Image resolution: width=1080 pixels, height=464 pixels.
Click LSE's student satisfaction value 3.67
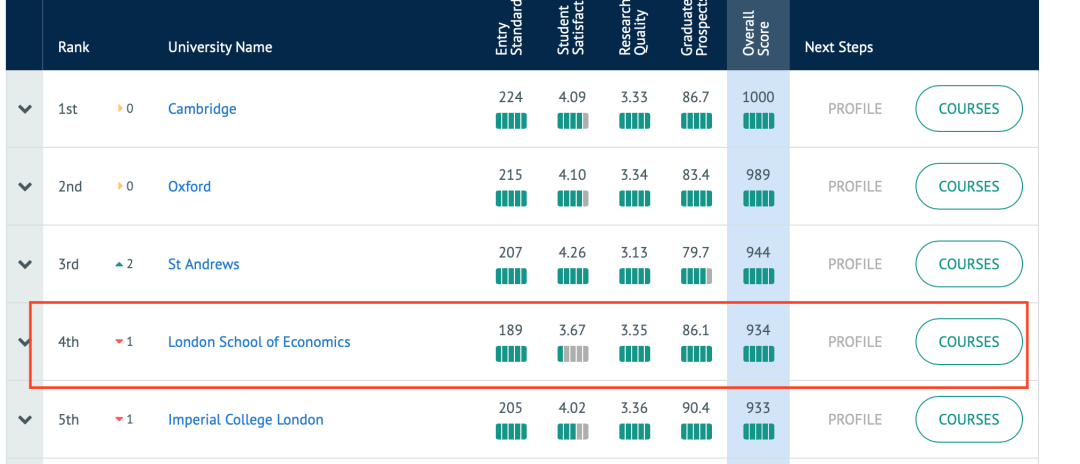(572, 331)
